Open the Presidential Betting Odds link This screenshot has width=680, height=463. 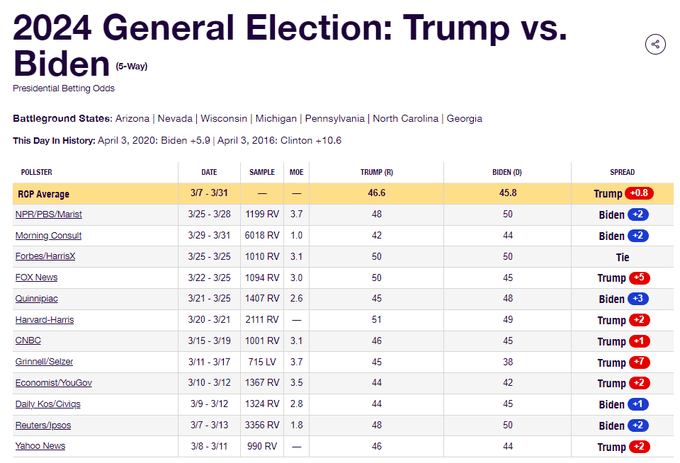coord(57,89)
